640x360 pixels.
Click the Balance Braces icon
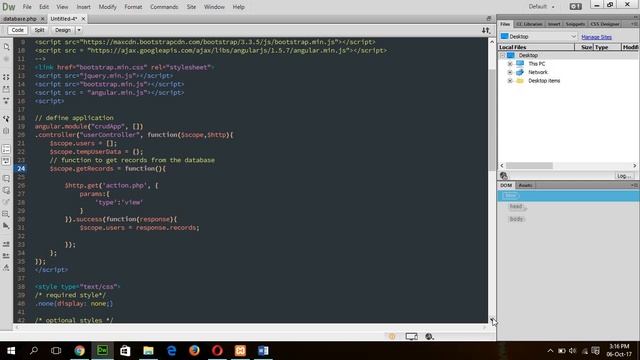(6, 131)
